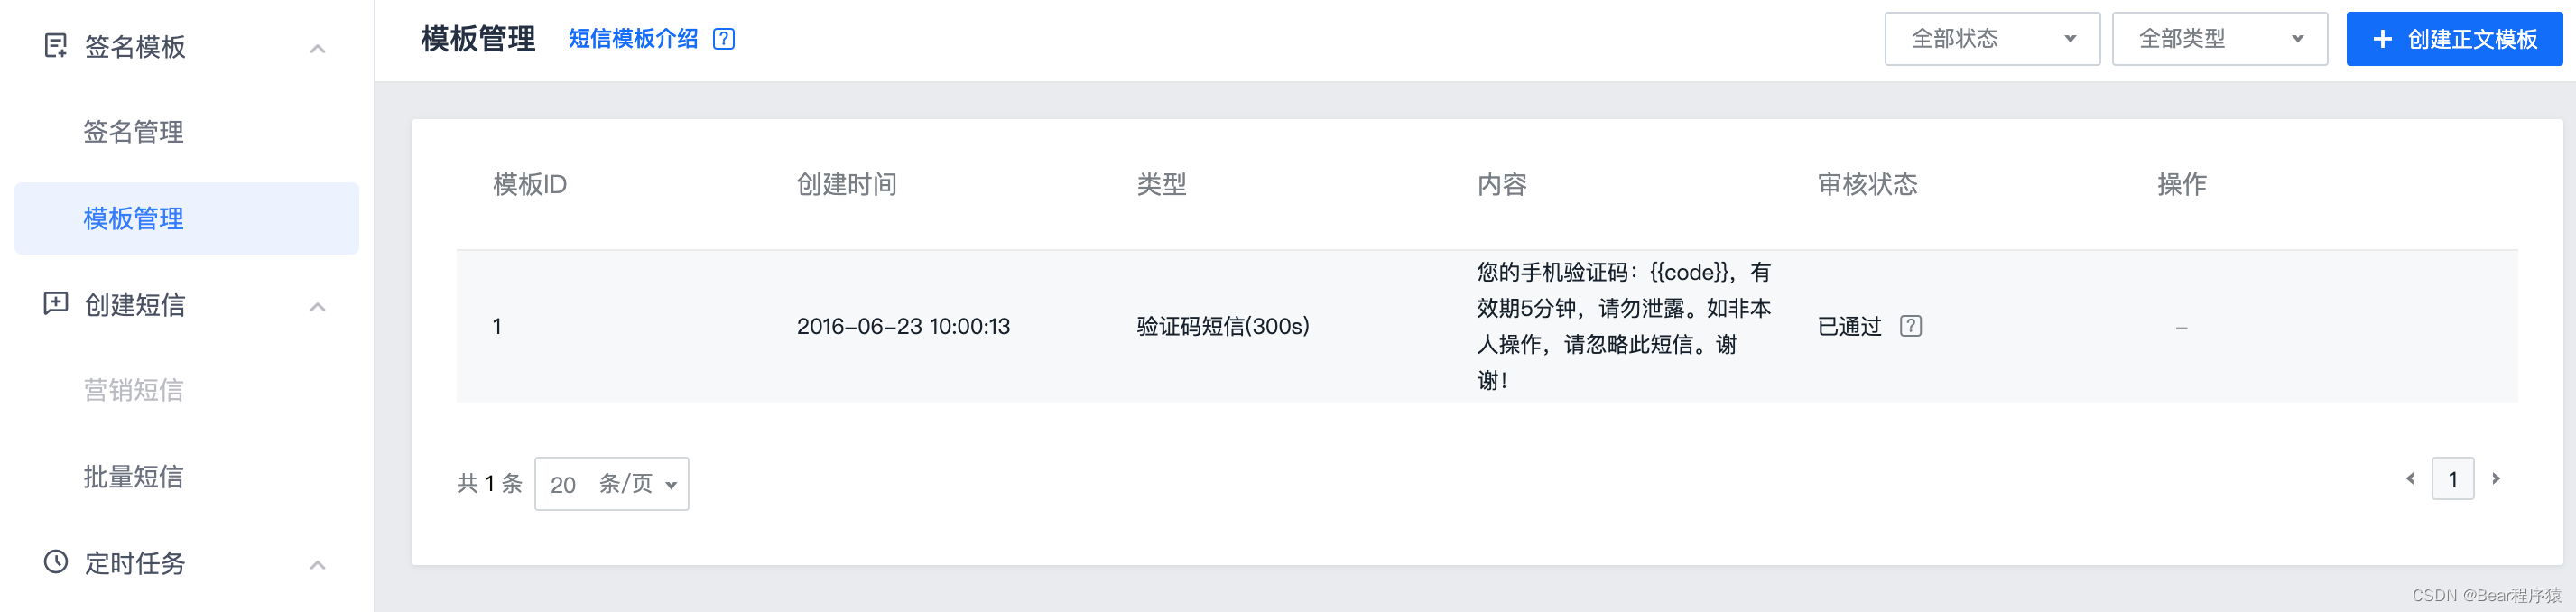Click the previous page arrow icon
Screen dimensions: 2576x612
pyautogui.click(x=2409, y=479)
